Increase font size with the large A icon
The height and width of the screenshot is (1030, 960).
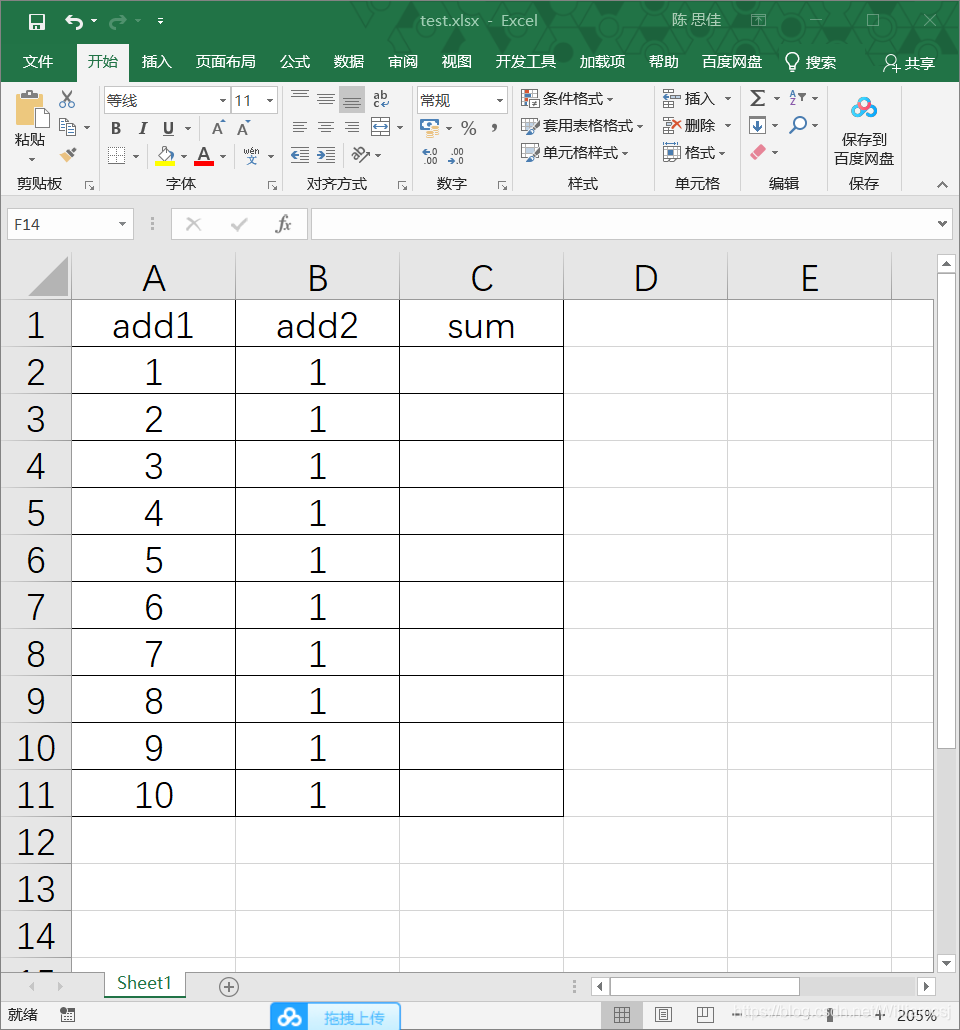point(218,128)
